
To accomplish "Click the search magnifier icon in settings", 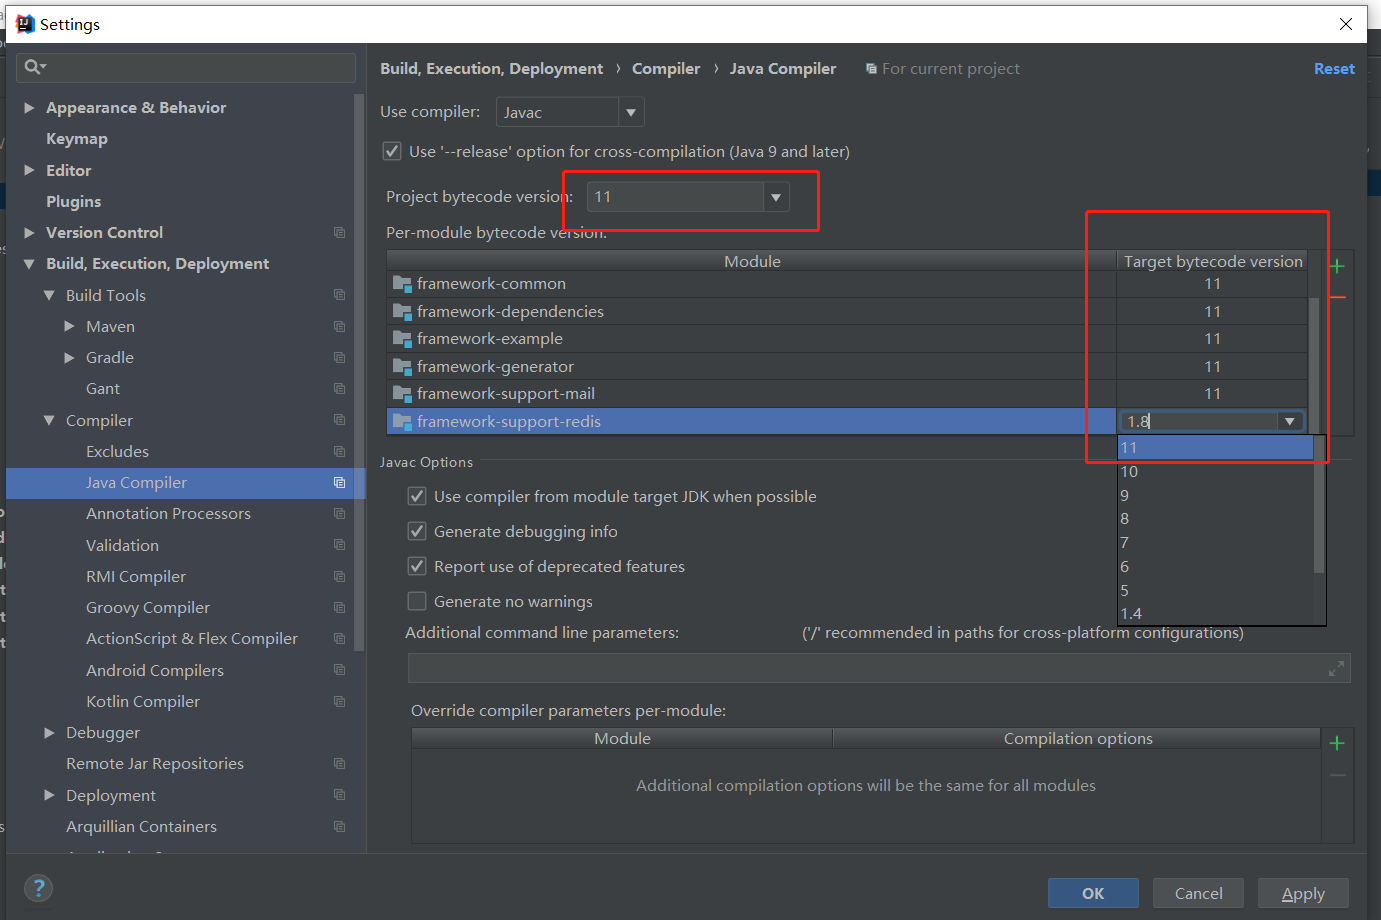I will point(33,67).
